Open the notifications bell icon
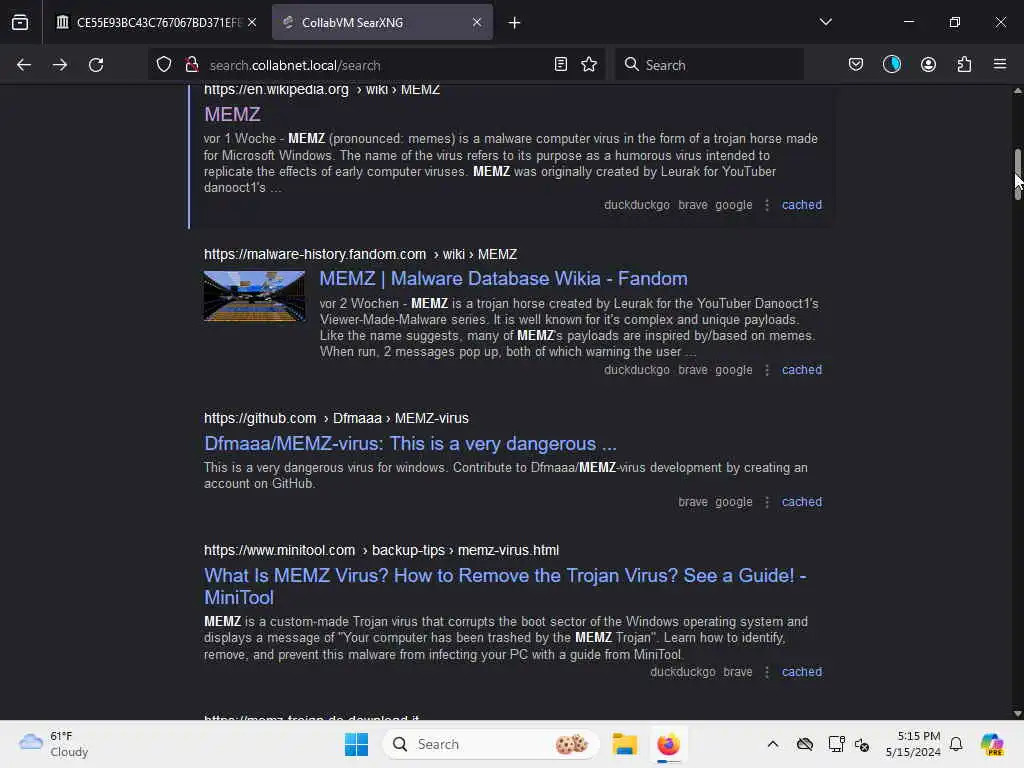This screenshot has width=1024, height=768. tap(956, 744)
